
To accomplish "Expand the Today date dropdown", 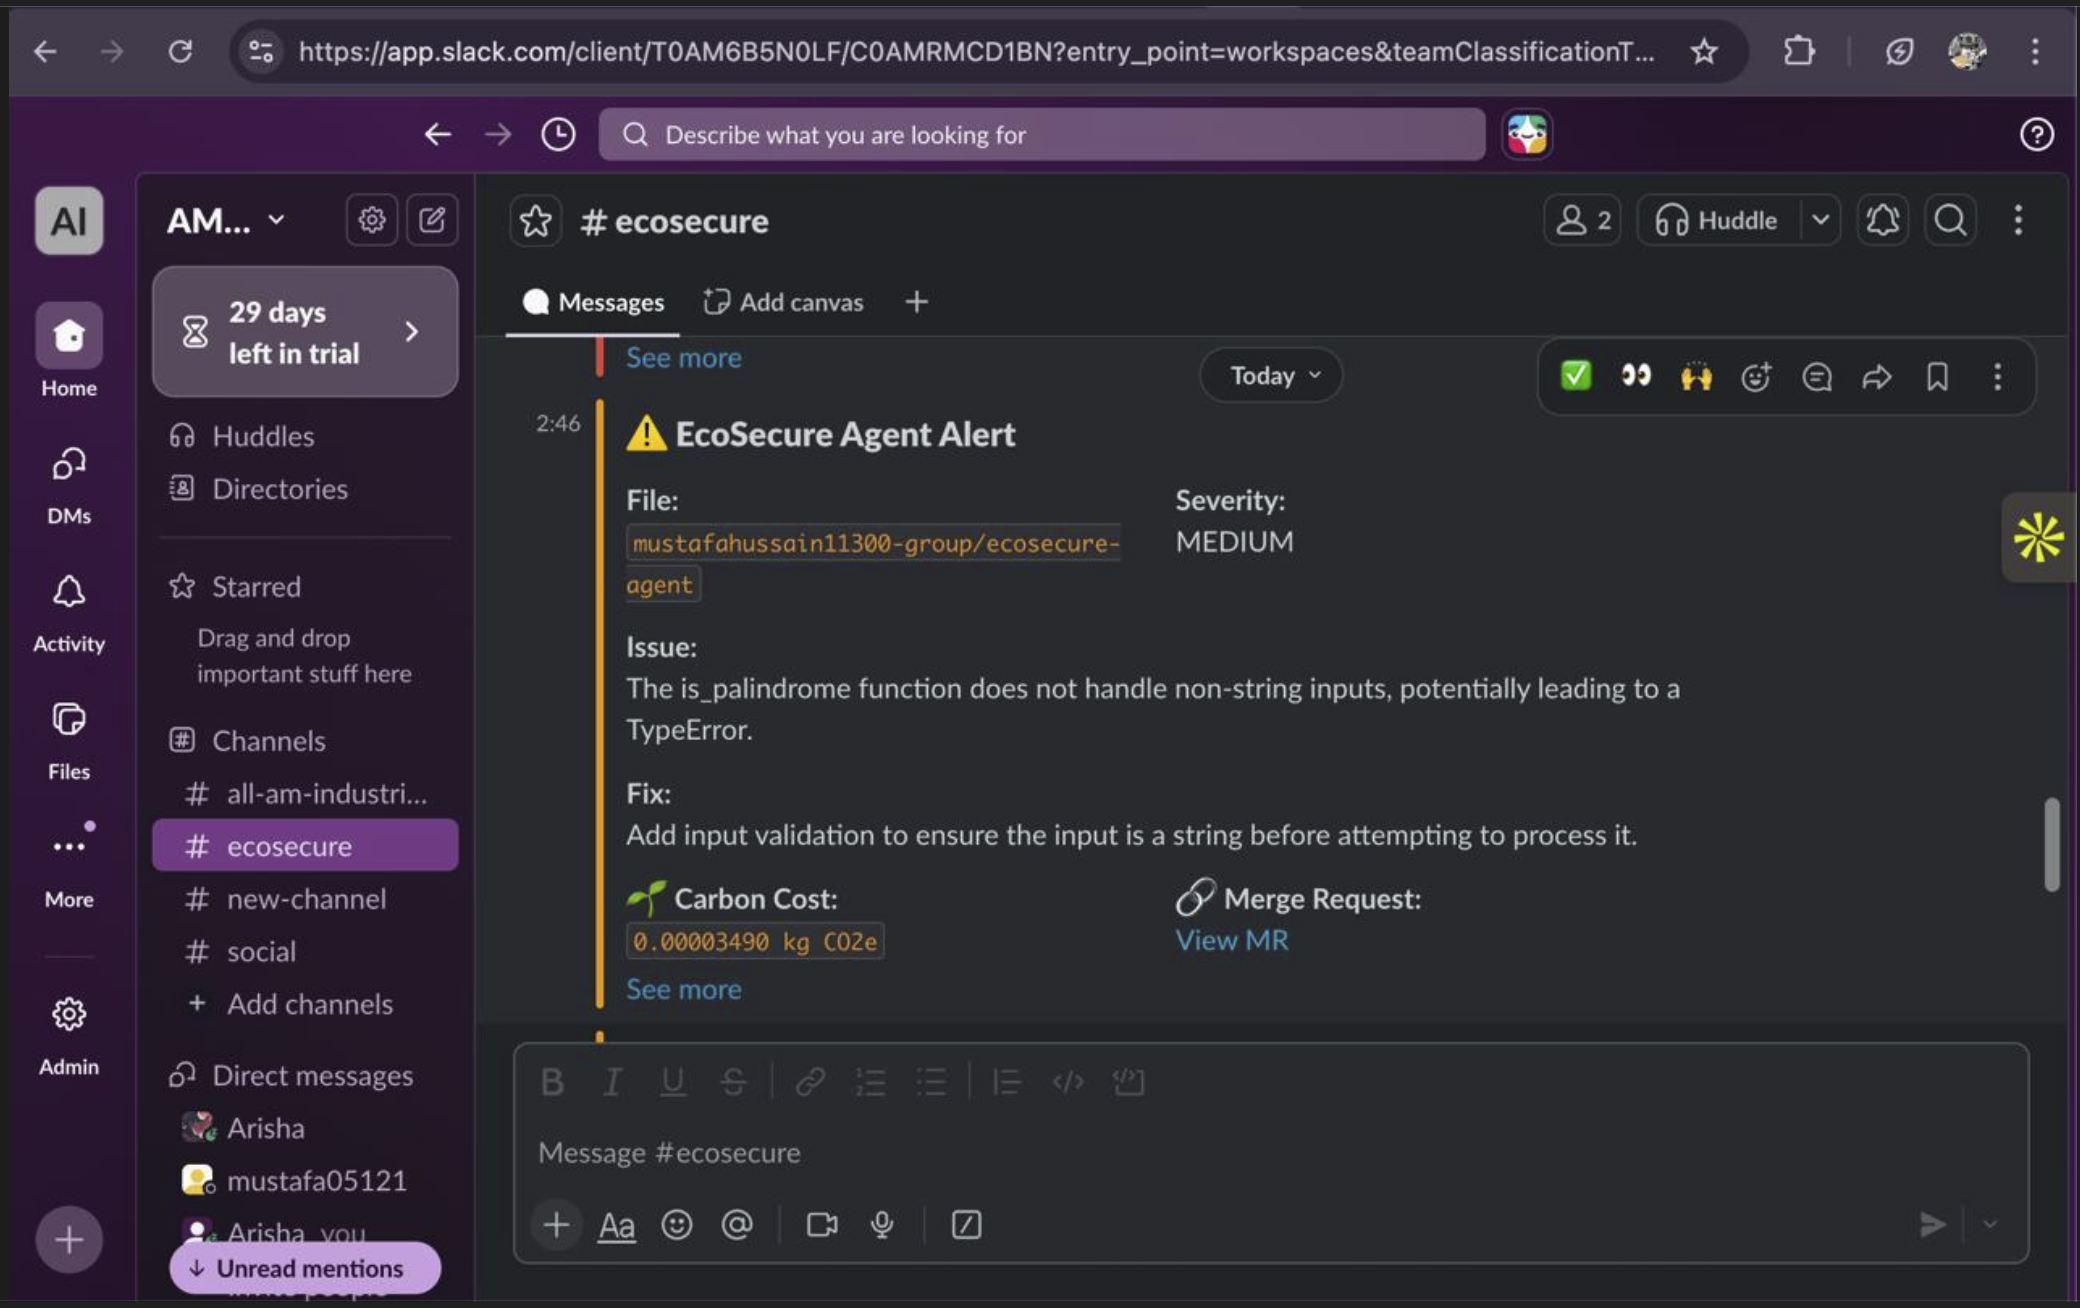I will coord(1272,376).
